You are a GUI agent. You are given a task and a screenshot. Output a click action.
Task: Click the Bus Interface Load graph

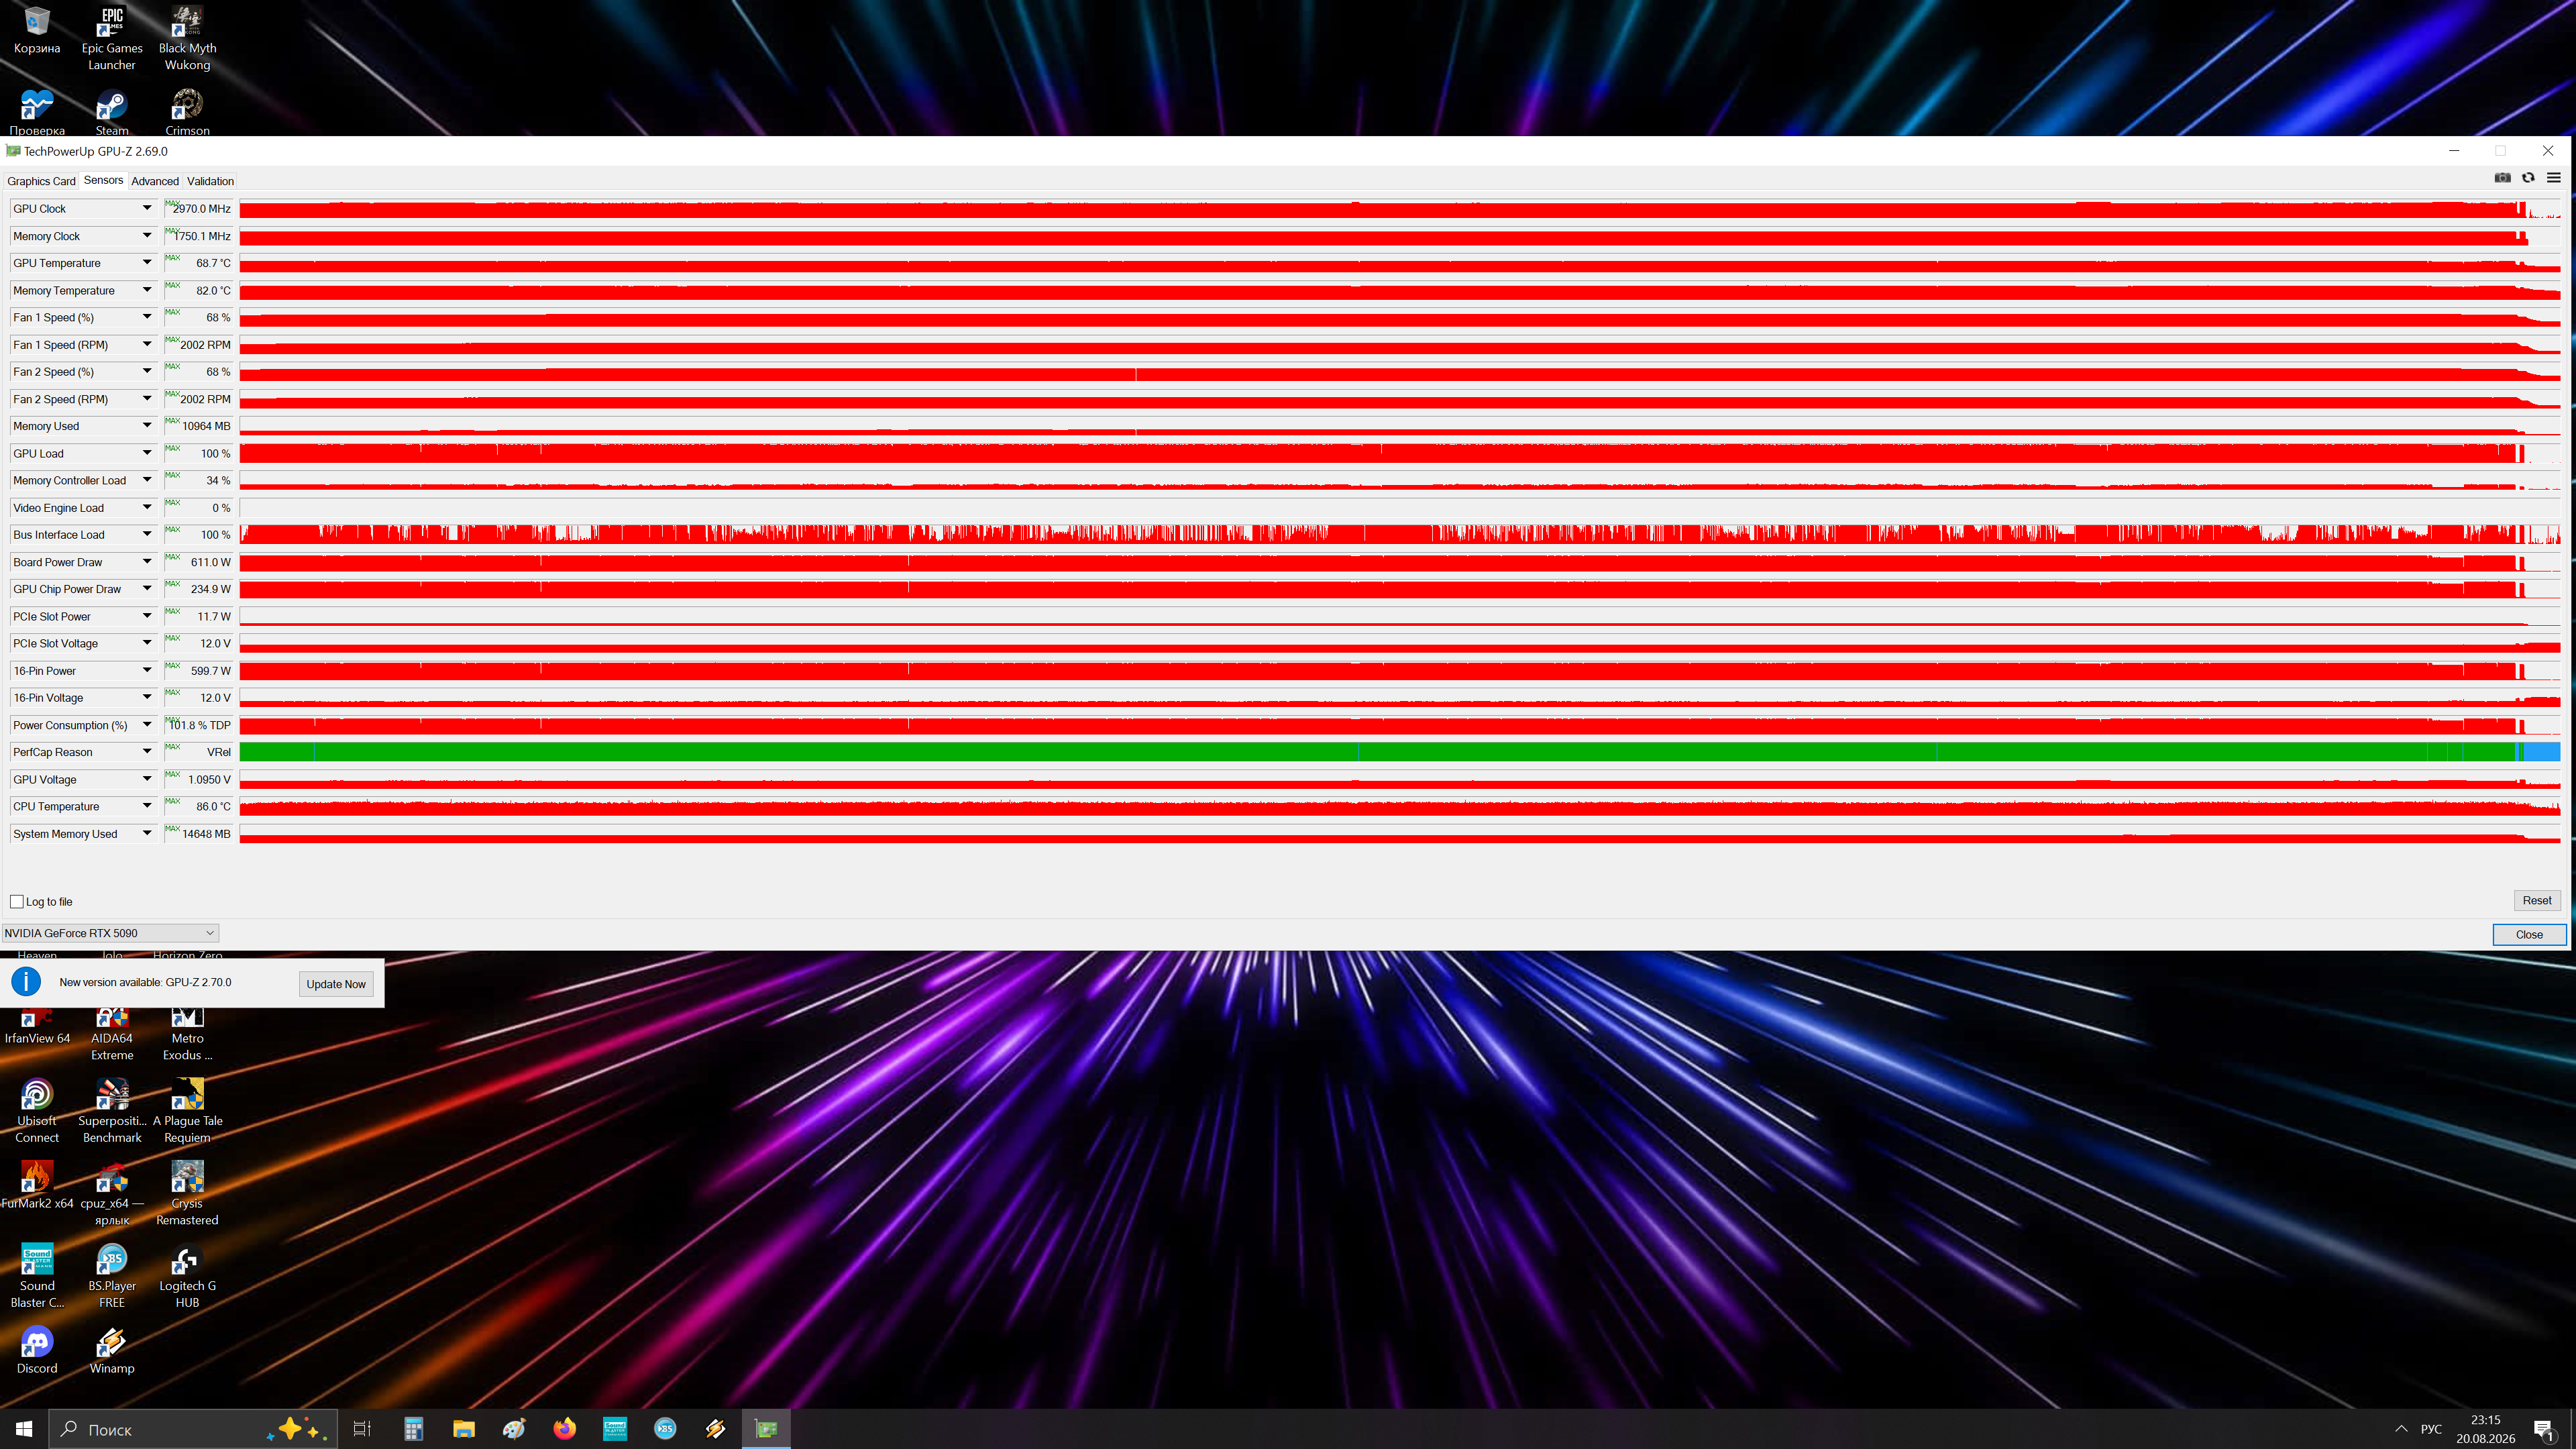[x=1399, y=535]
